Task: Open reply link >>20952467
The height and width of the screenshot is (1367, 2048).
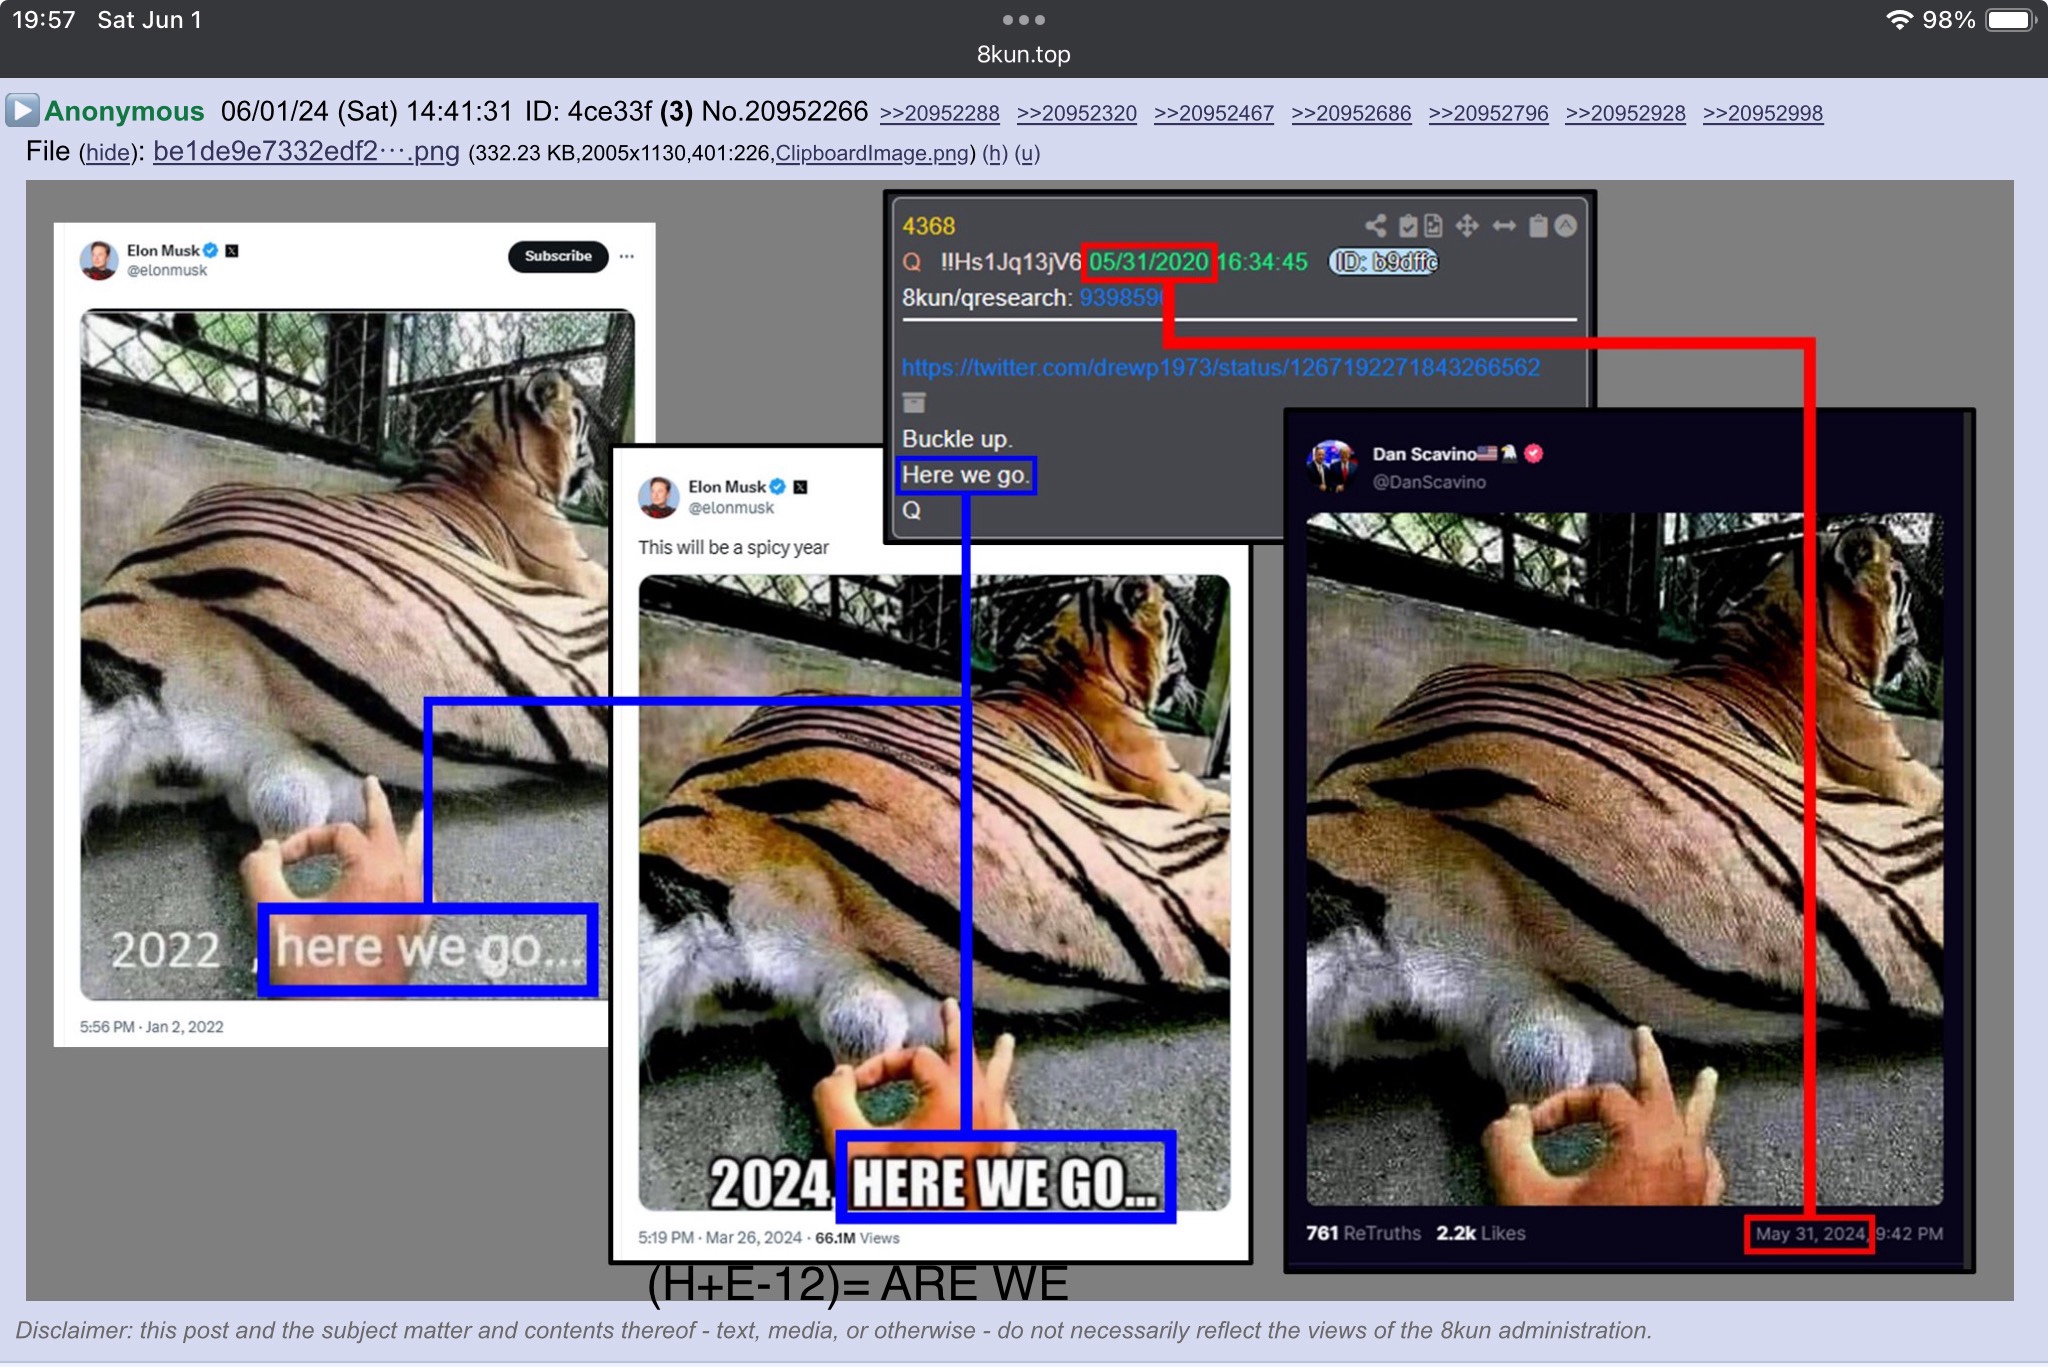Action: click(1213, 113)
